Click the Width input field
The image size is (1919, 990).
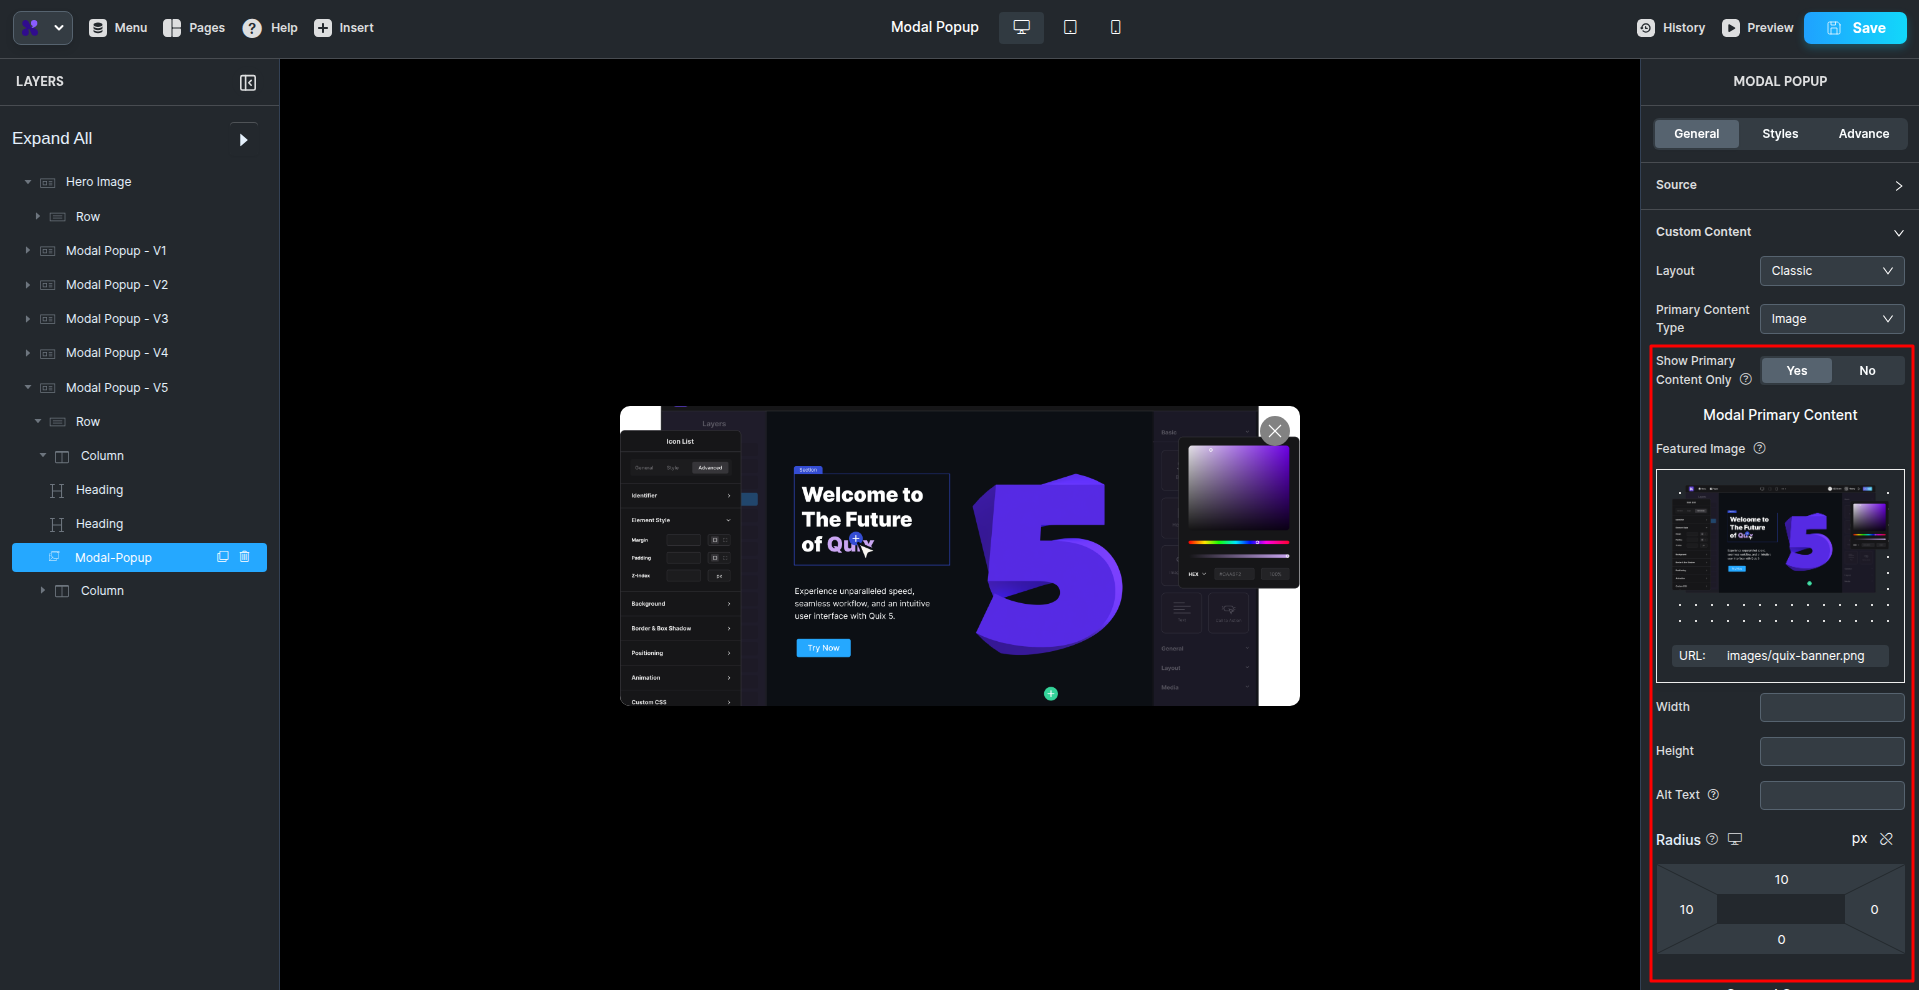pos(1831,708)
